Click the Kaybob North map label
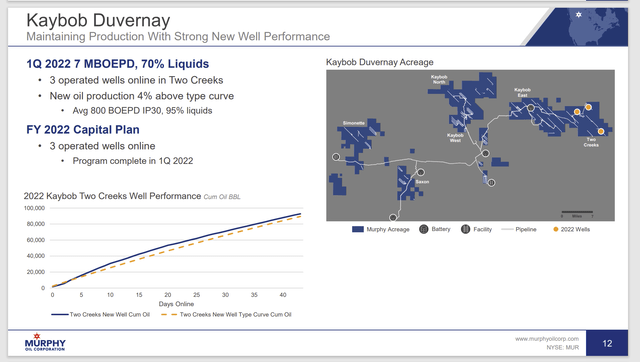 pos(439,80)
